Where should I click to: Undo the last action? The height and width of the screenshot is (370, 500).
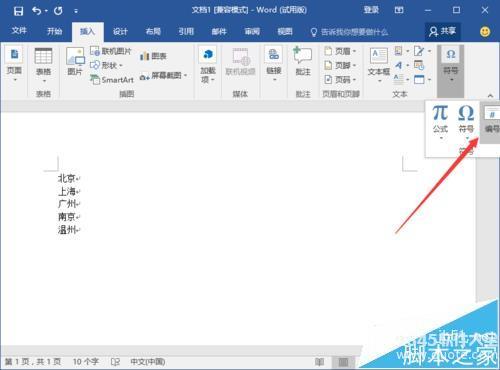36,11
